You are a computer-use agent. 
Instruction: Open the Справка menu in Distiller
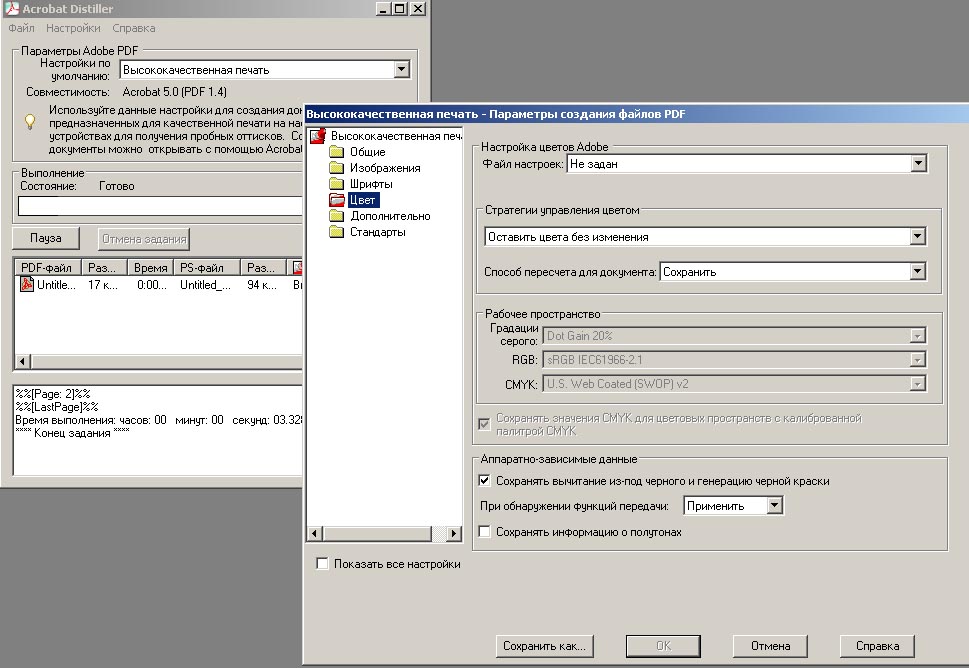(x=133, y=28)
